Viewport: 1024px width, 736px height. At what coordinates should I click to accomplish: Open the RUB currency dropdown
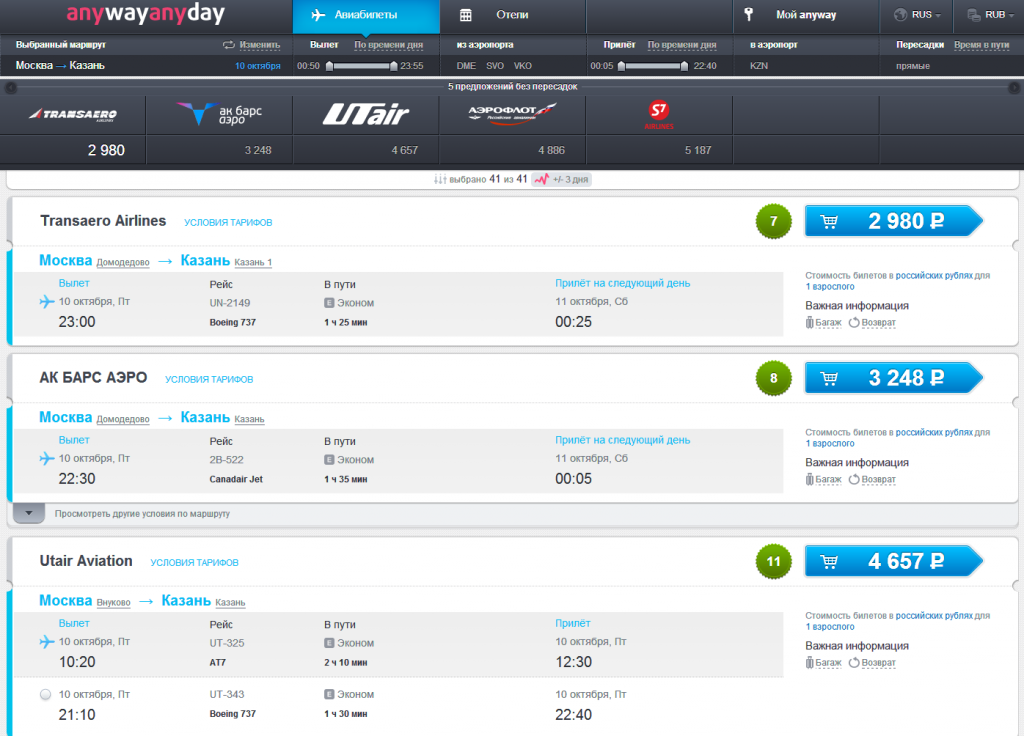989,15
